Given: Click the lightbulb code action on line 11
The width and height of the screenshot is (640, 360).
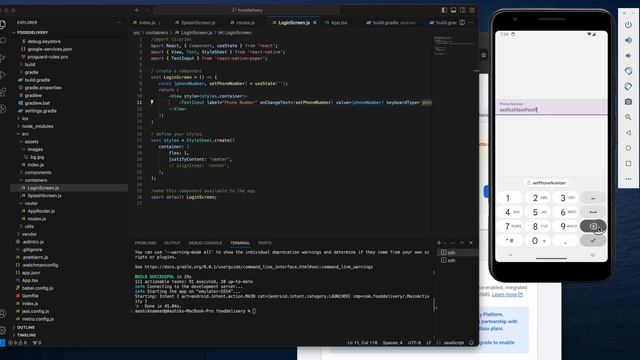Looking at the screenshot, I should (152, 102).
